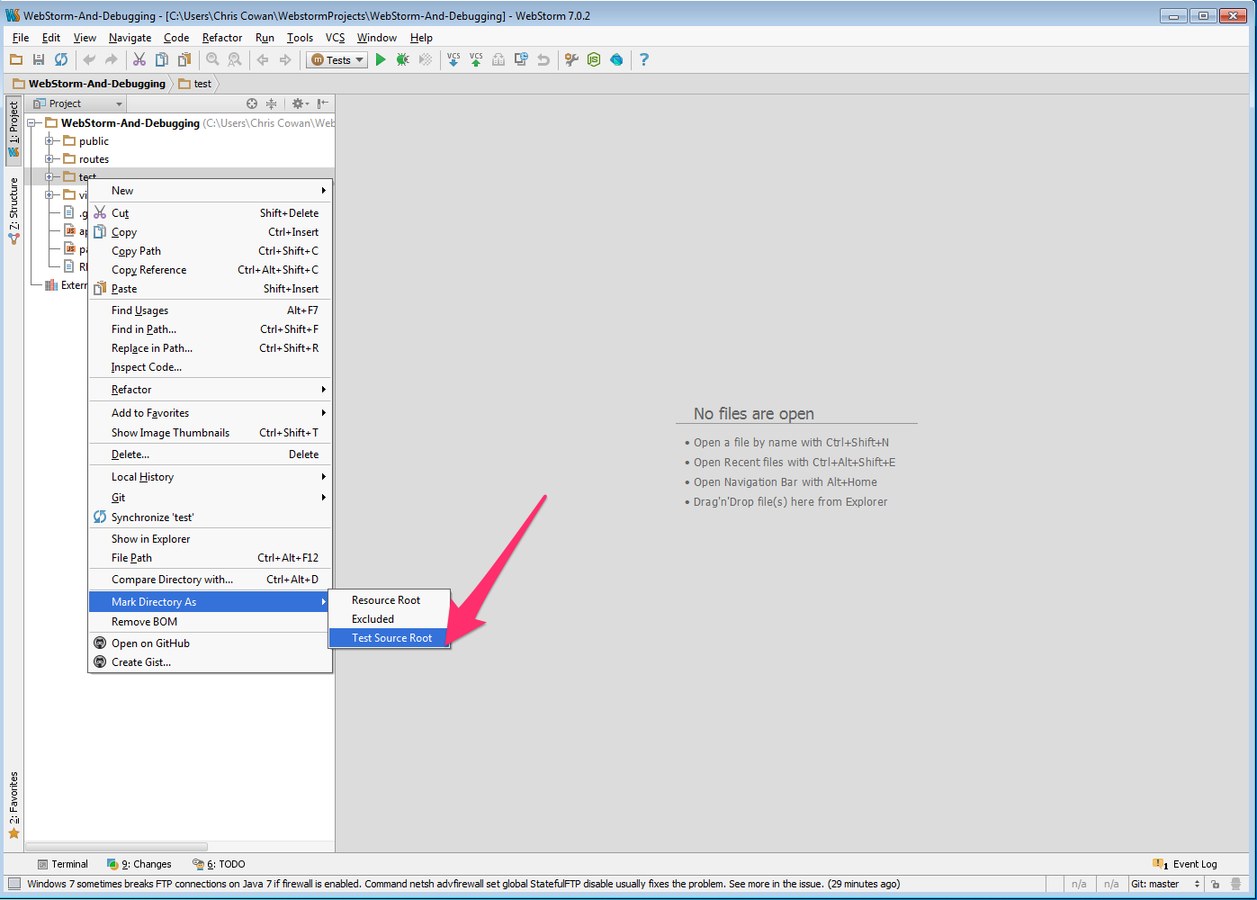
Task: Open the Event Log
Action: pyautogui.click(x=1185, y=864)
